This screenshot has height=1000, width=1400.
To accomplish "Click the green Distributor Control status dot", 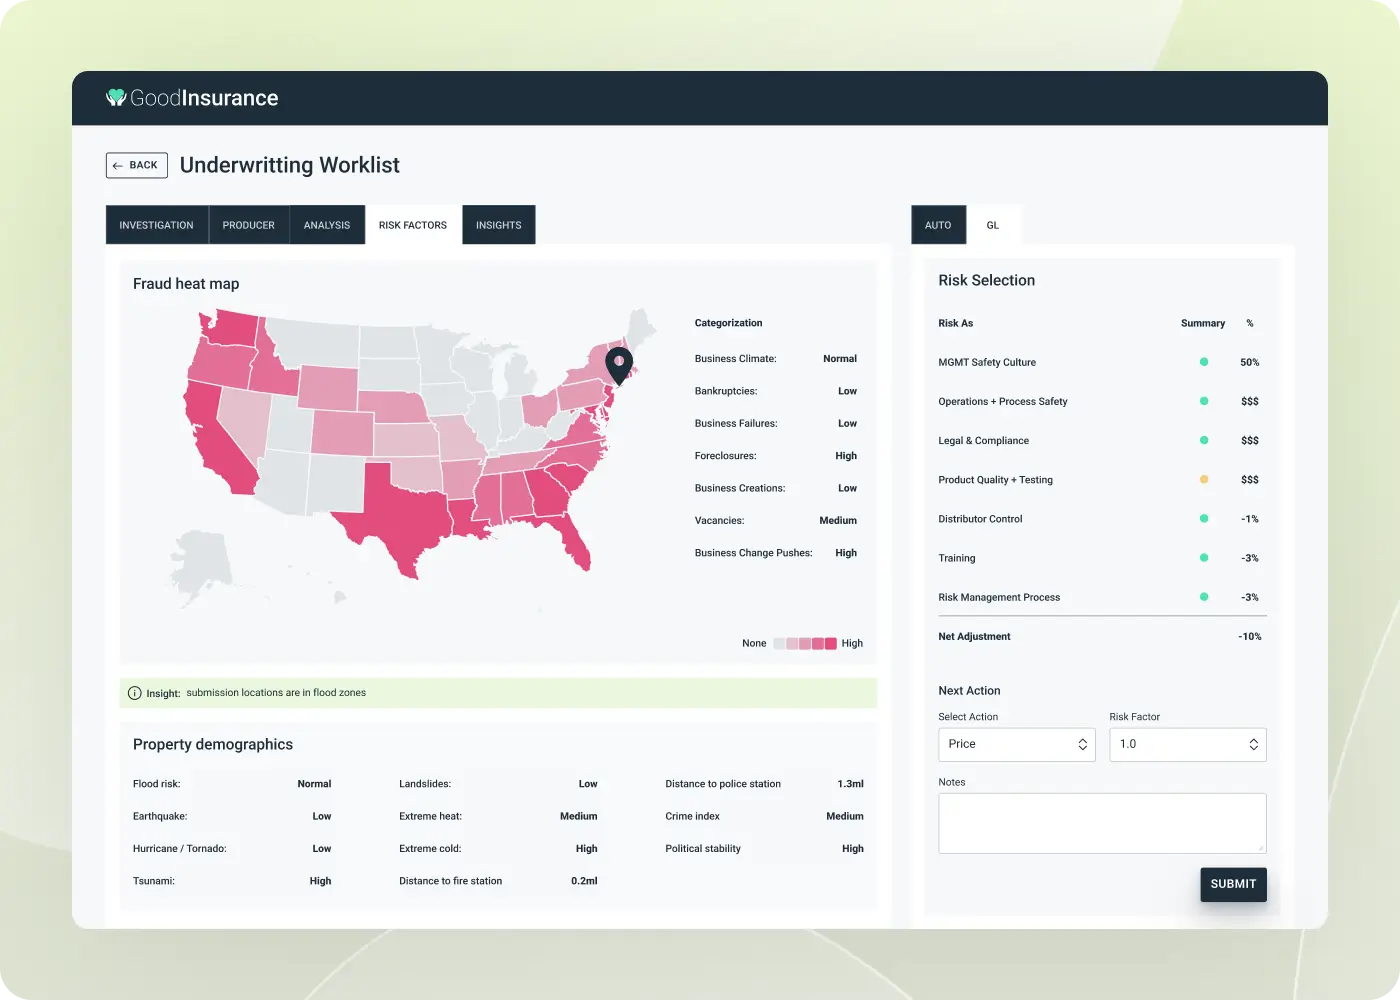I will (x=1204, y=519).
